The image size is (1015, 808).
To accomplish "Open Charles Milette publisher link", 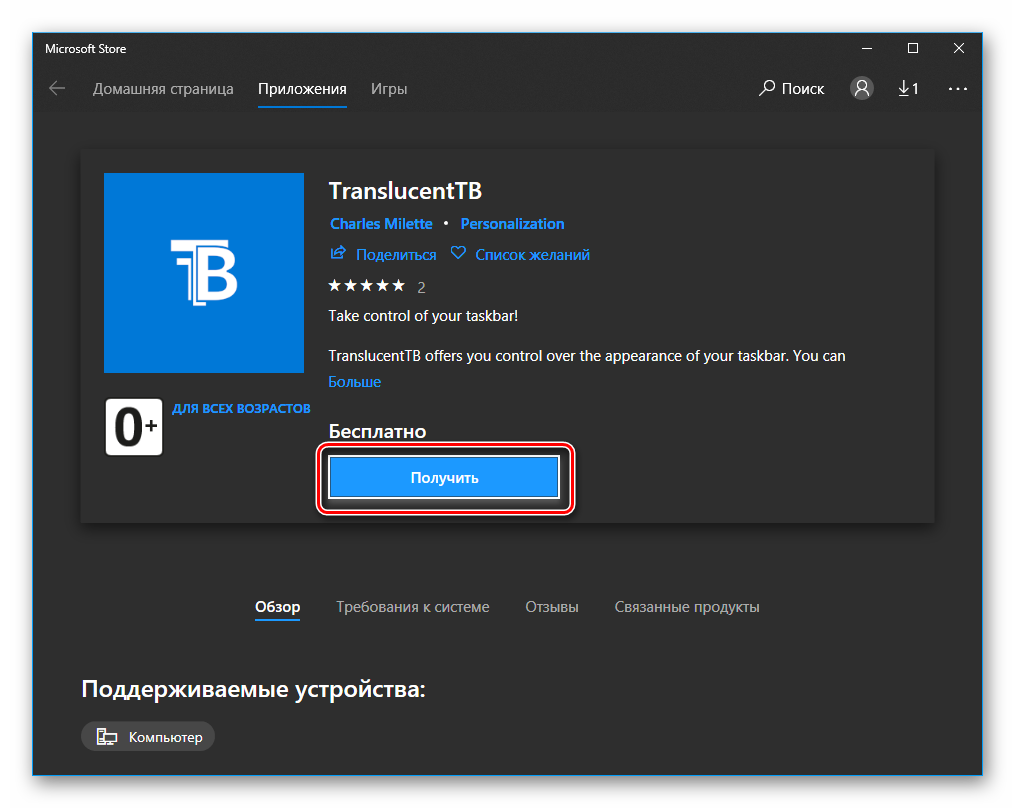I will (x=381, y=224).
